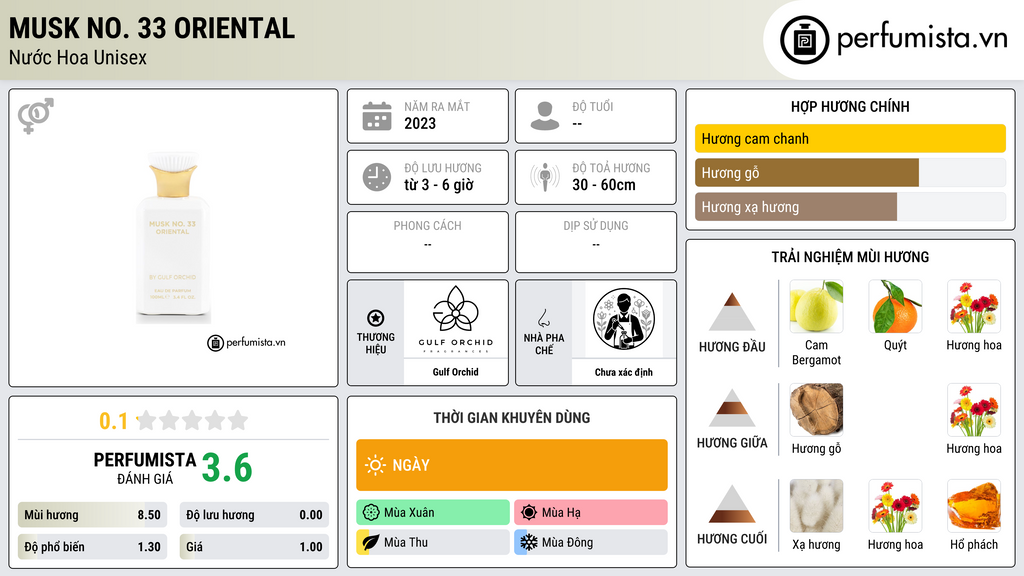Click the clock icon beside Độ lưu hương
The image size is (1024, 576).
pyautogui.click(x=377, y=177)
